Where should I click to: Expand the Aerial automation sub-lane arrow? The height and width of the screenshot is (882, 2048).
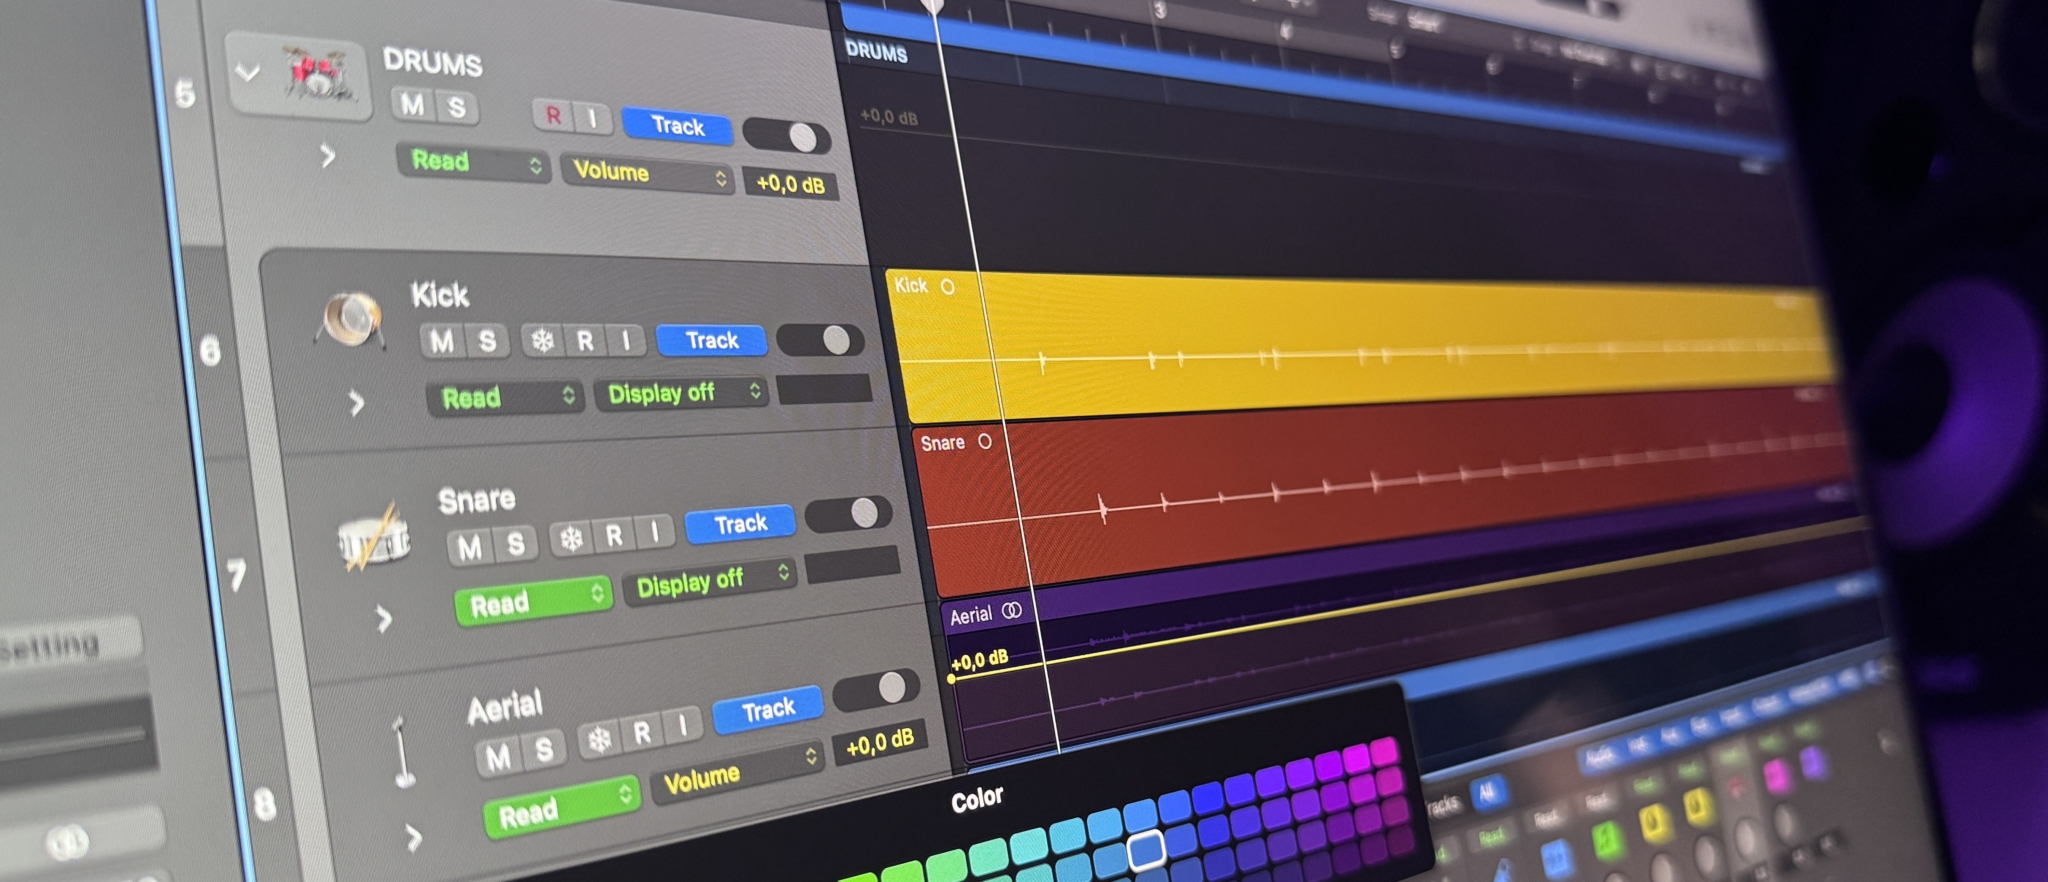tap(413, 837)
